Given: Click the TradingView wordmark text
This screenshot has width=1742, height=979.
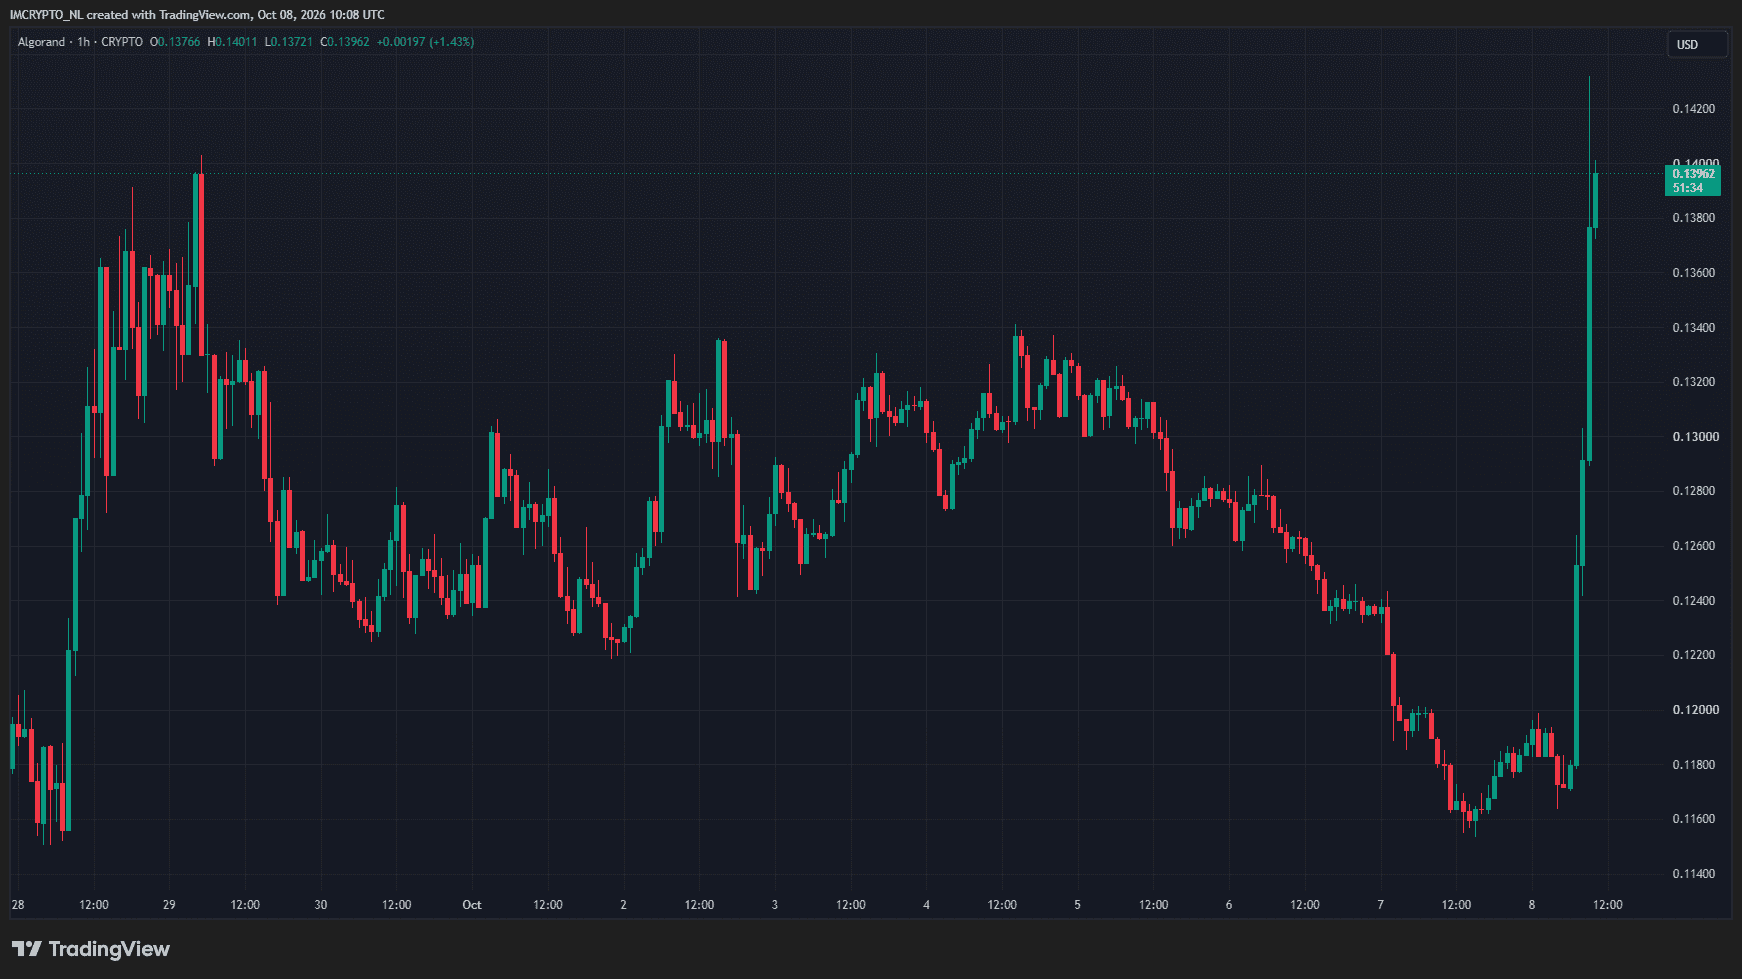Looking at the screenshot, I should click(109, 949).
